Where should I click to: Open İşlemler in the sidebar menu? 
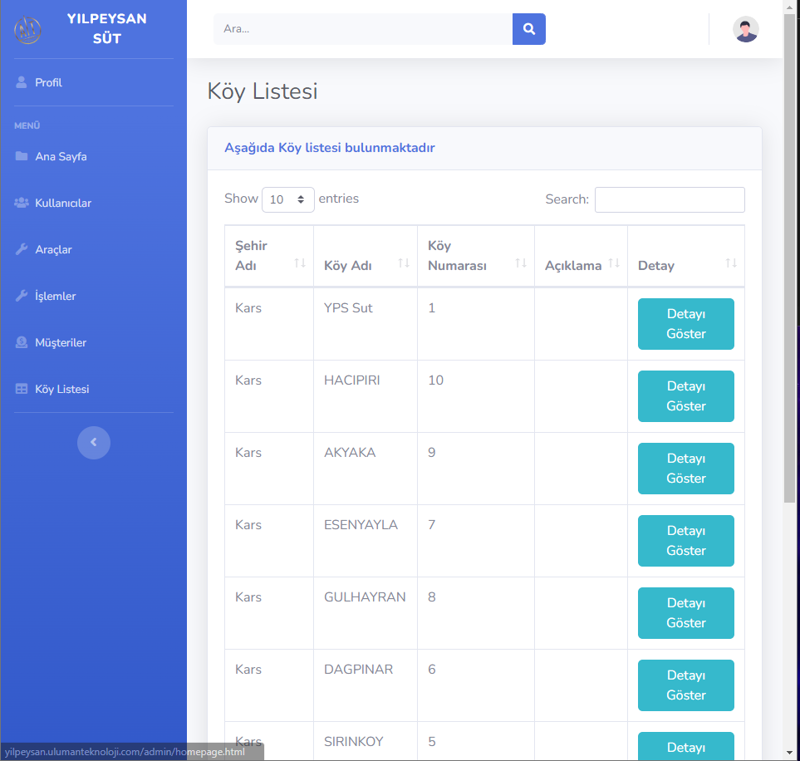click(55, 296)
